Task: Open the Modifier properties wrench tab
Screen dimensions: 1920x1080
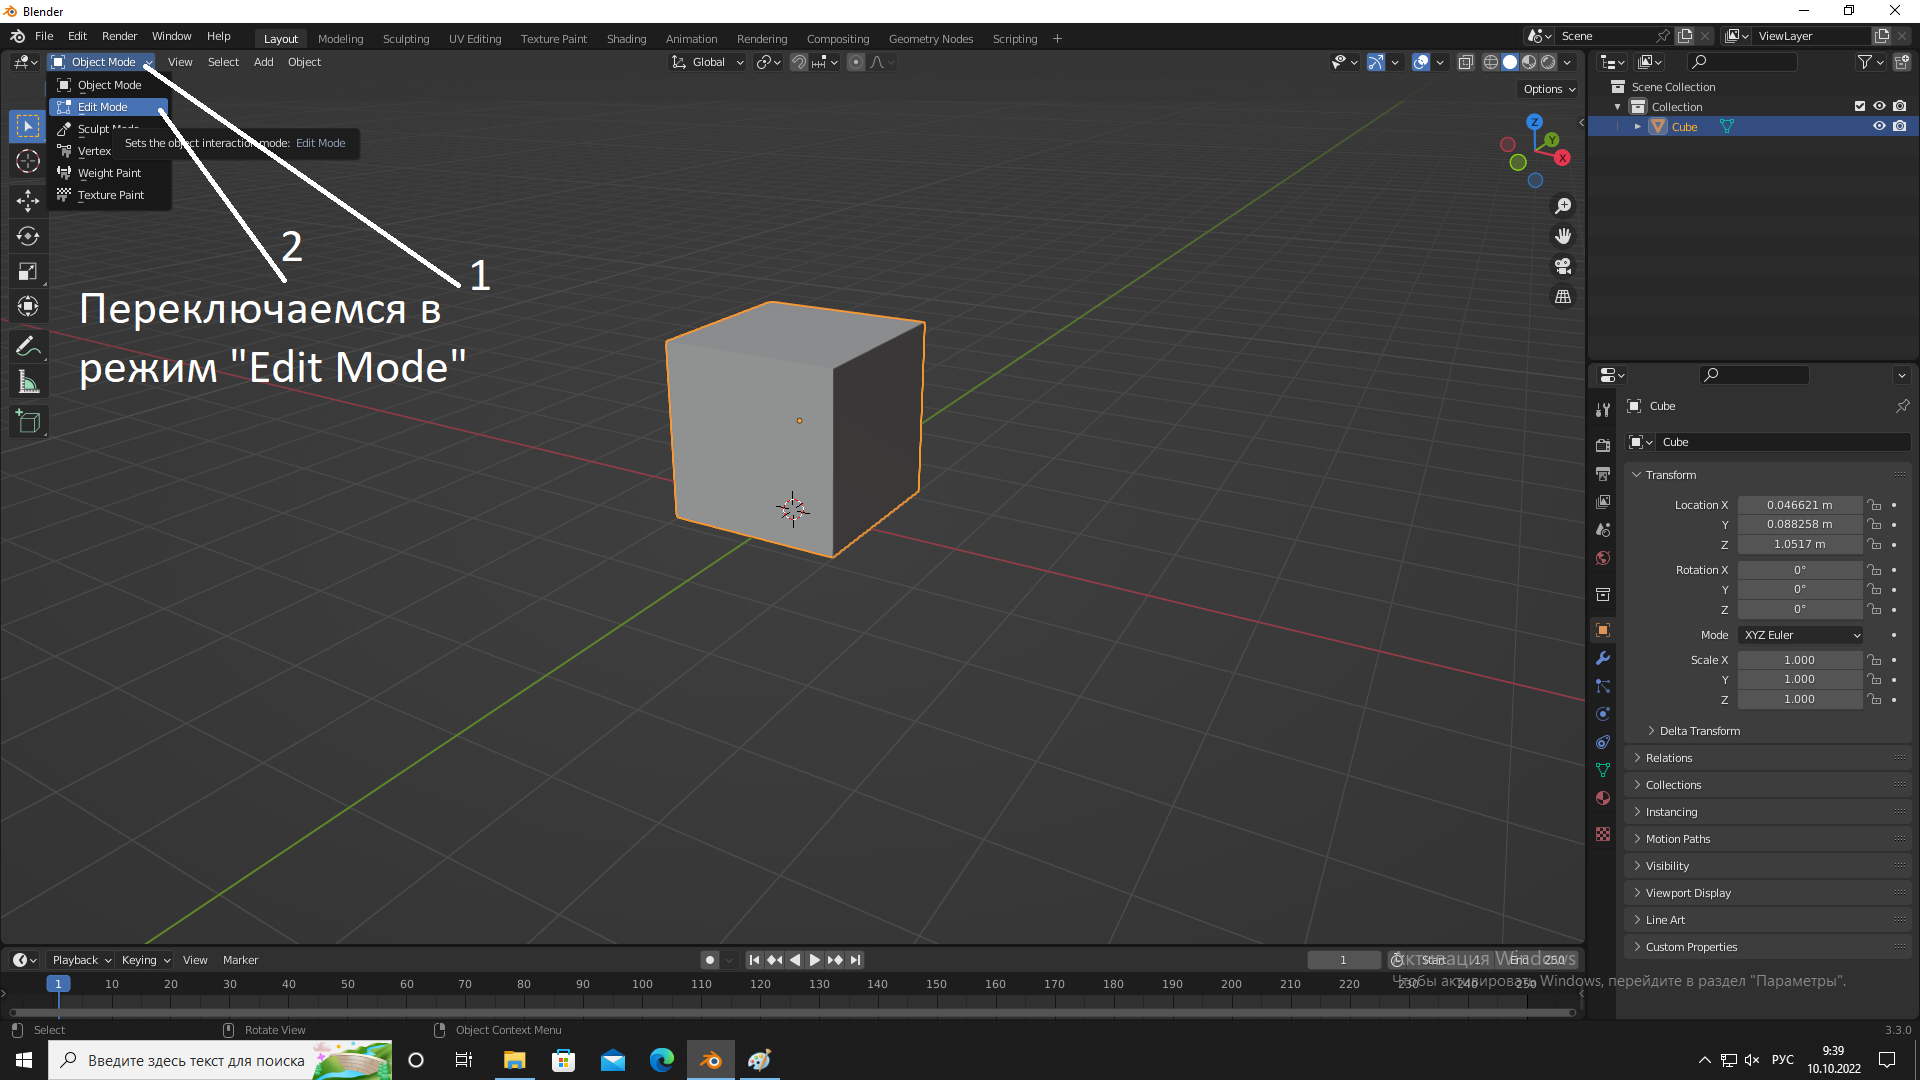Action: click(1603, 658)
